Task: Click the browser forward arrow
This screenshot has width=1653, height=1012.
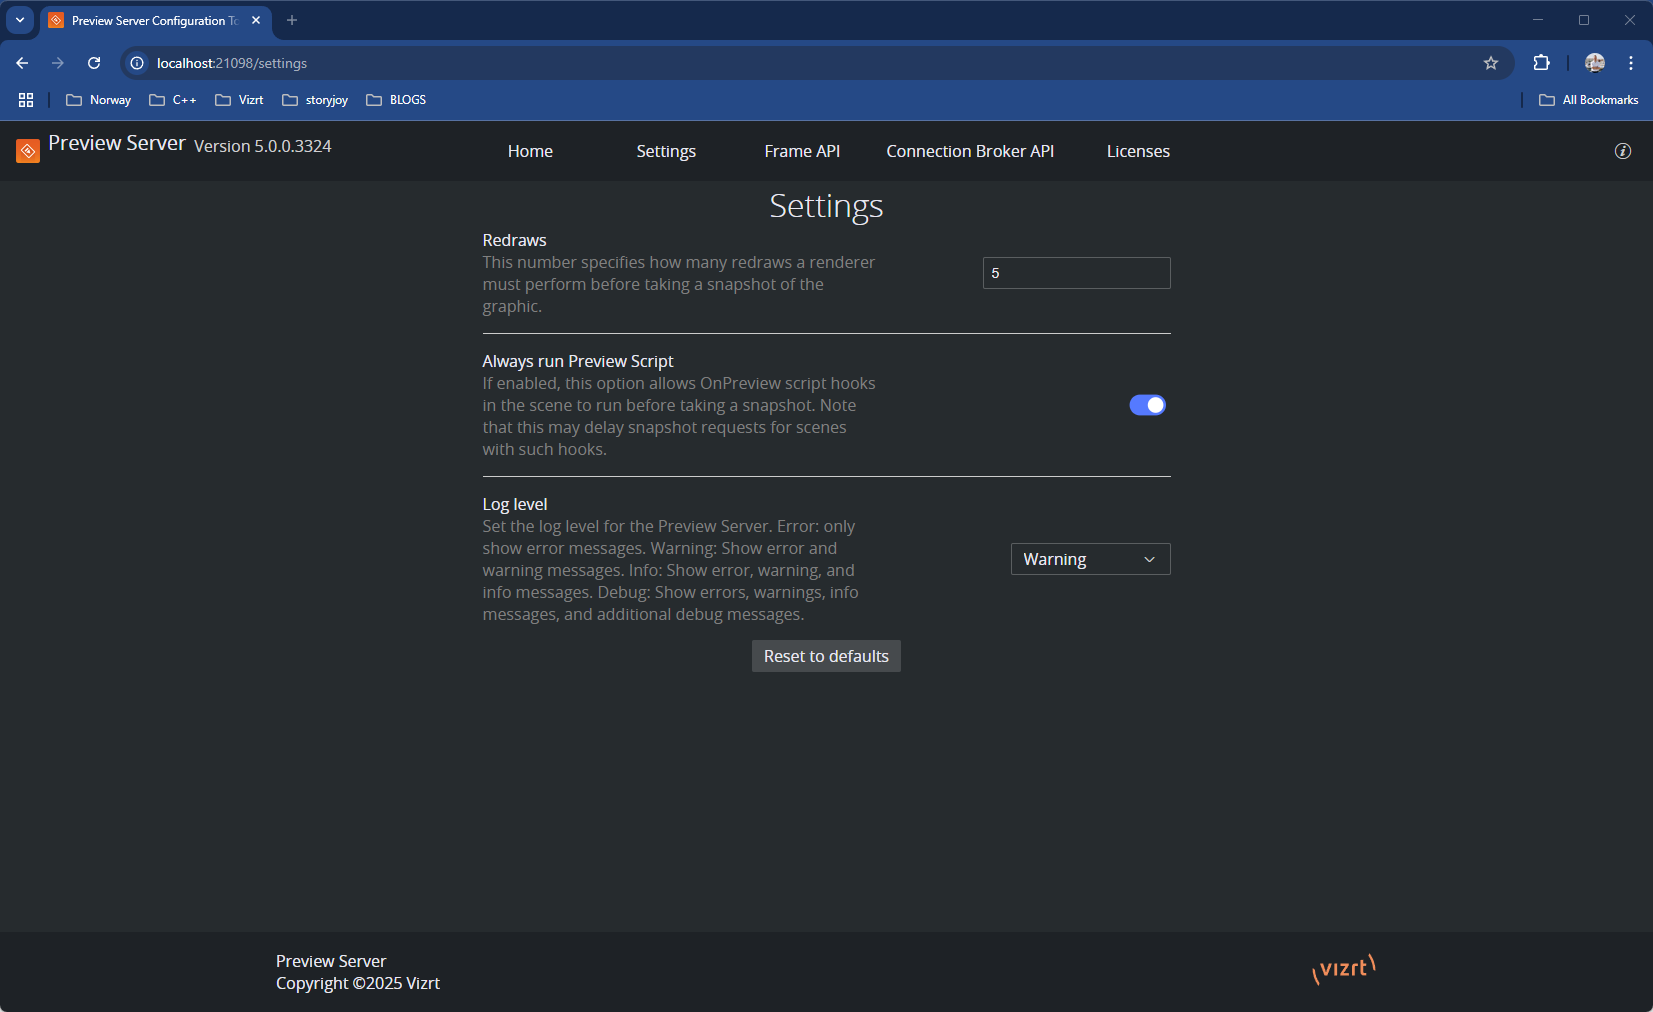Action: [58, 63]
